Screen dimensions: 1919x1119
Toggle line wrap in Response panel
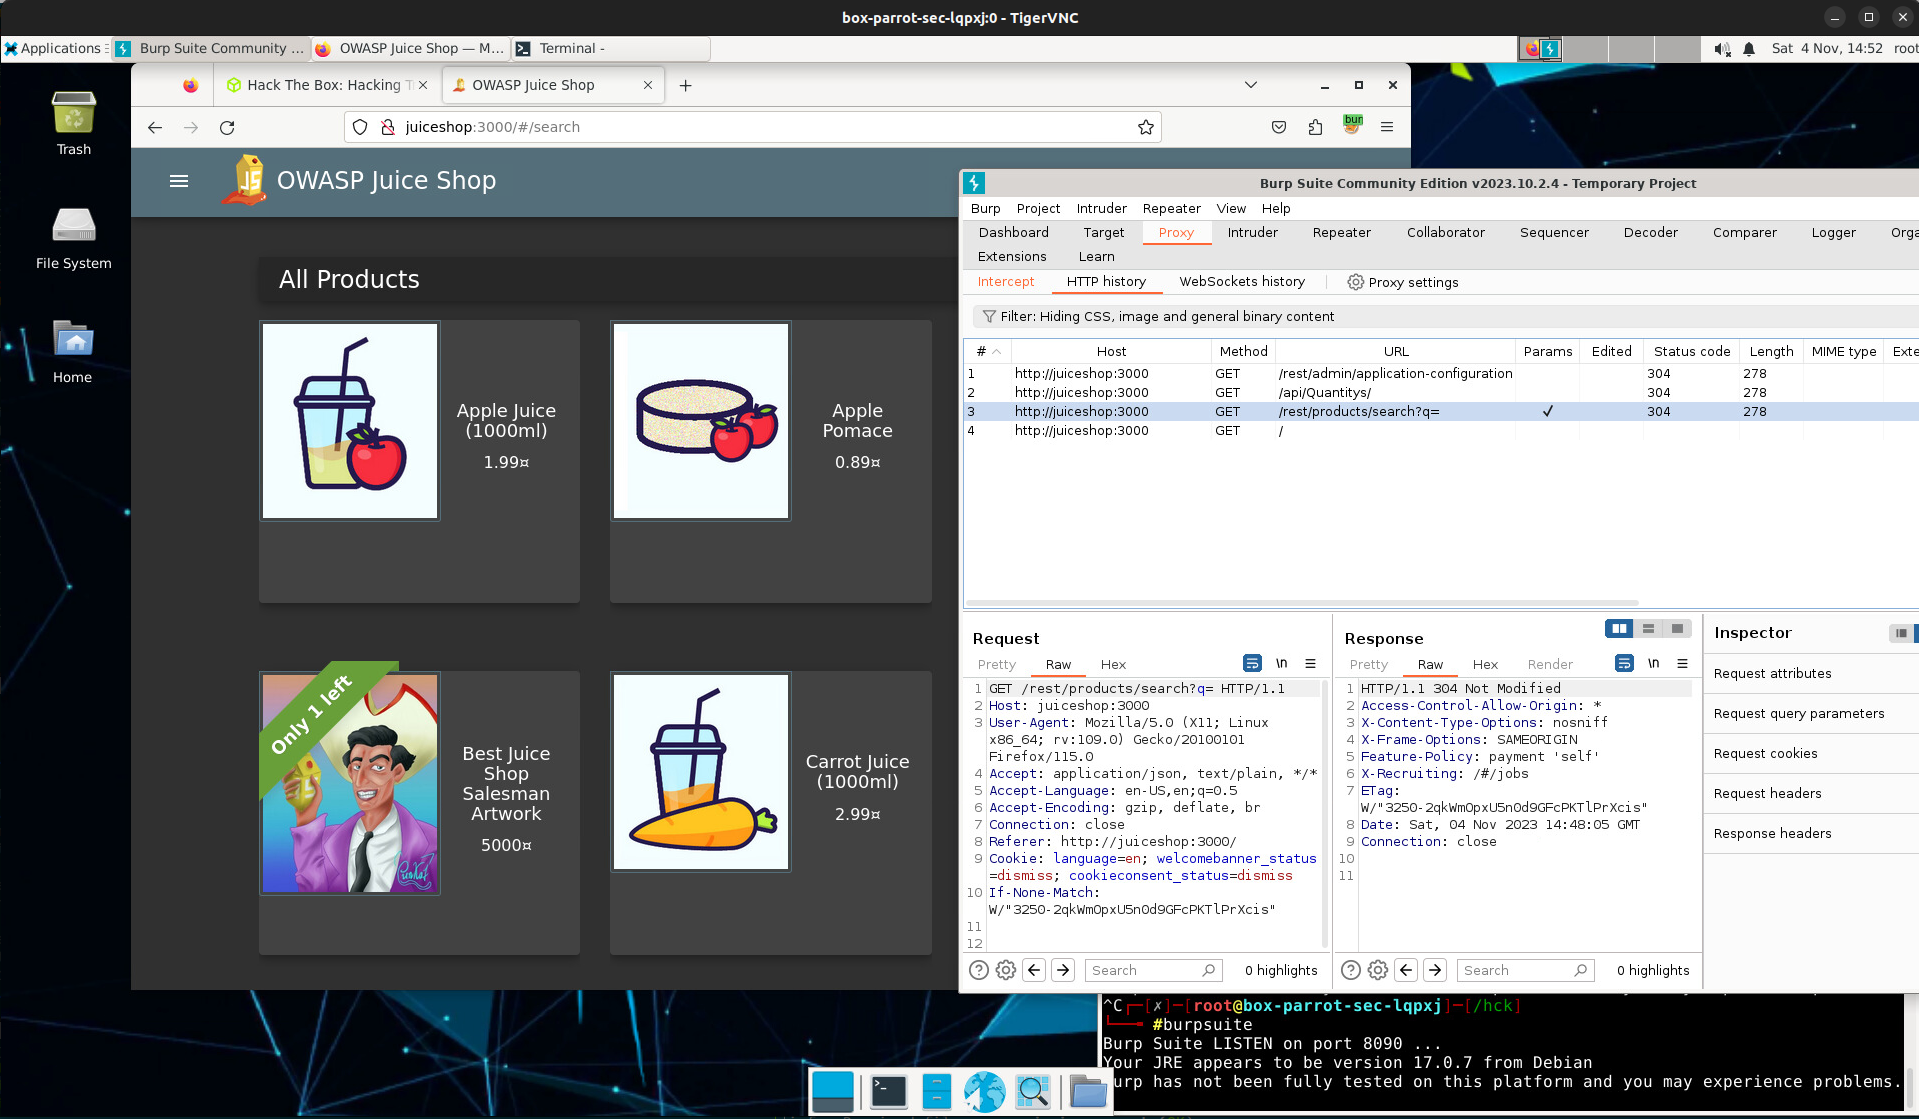coord(1624,663)
